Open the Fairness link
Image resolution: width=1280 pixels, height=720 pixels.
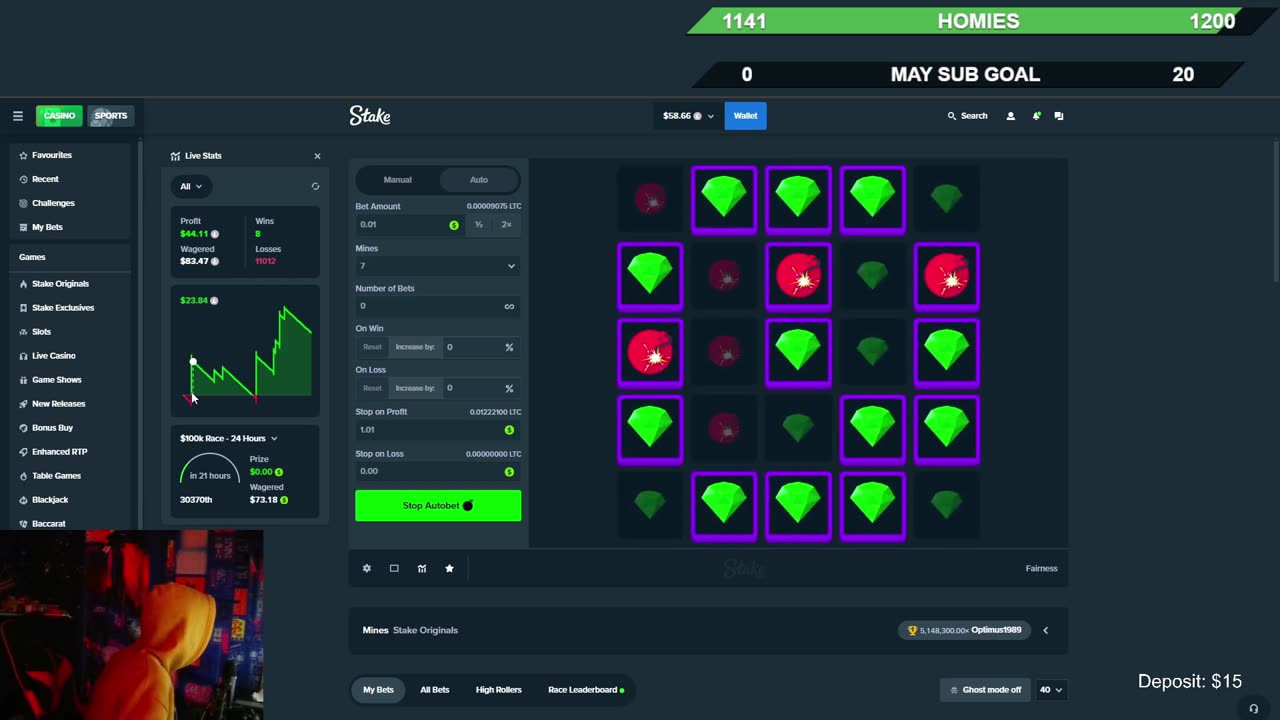coord(1041,568)
